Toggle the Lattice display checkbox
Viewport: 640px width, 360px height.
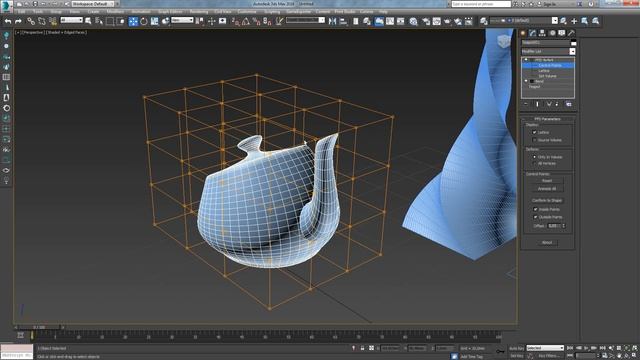pos(534,132)
